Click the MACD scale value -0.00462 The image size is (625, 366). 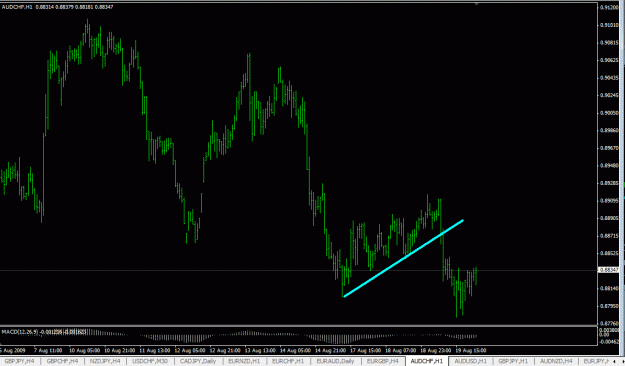click(610, 342)
